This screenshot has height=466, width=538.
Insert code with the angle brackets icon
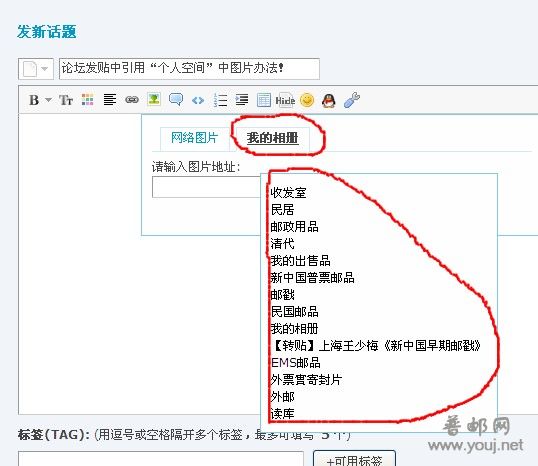click(x=198, y=101)
